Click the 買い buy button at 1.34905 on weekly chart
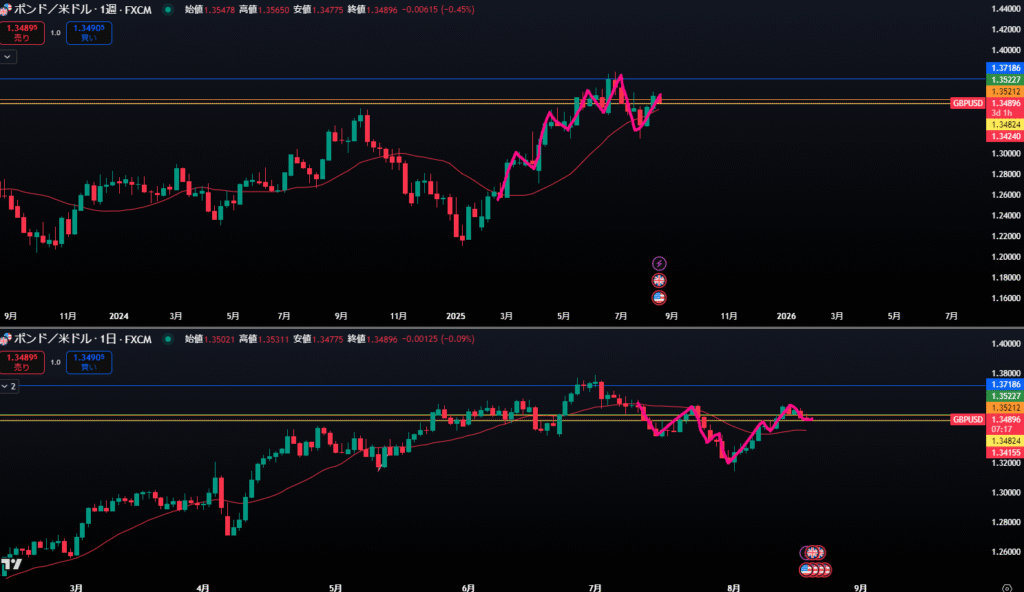 pos(89,33)
